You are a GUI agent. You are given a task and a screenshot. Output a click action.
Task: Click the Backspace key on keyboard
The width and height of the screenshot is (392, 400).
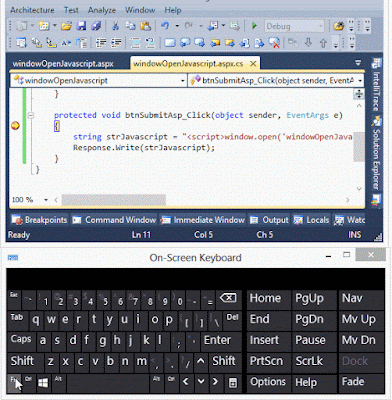click(x=229, y=300)
